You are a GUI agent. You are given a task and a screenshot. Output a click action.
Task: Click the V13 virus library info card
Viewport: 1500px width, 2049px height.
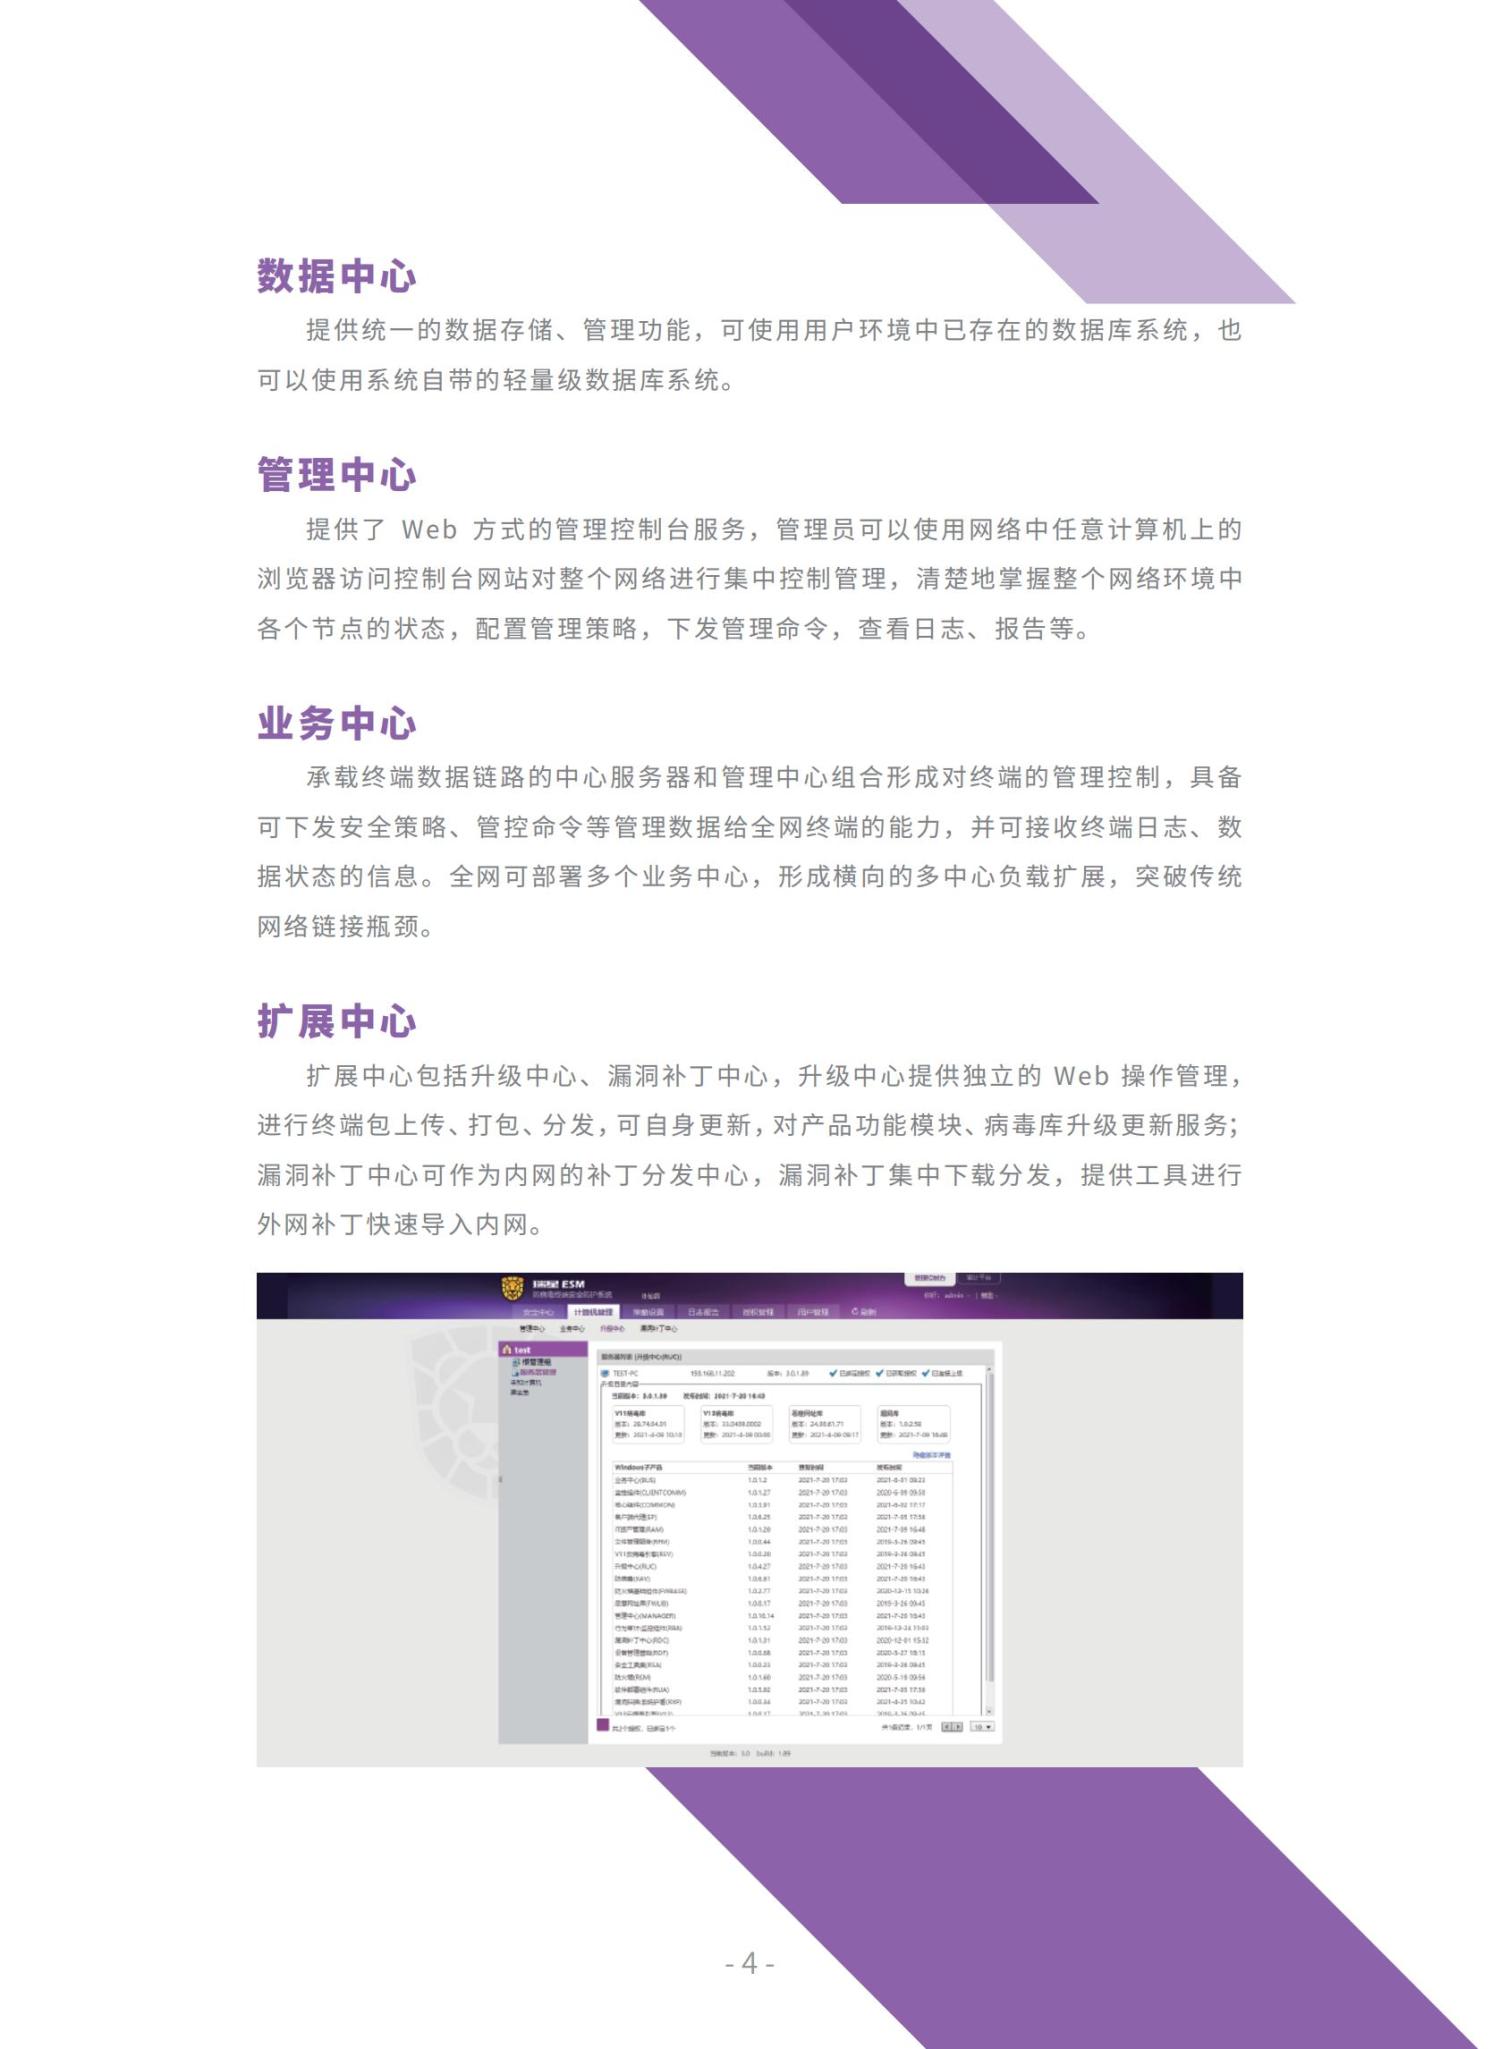pos(737,1424)
